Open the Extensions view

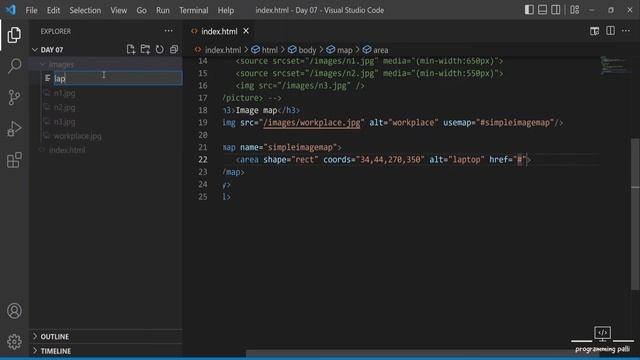point(14,160)
